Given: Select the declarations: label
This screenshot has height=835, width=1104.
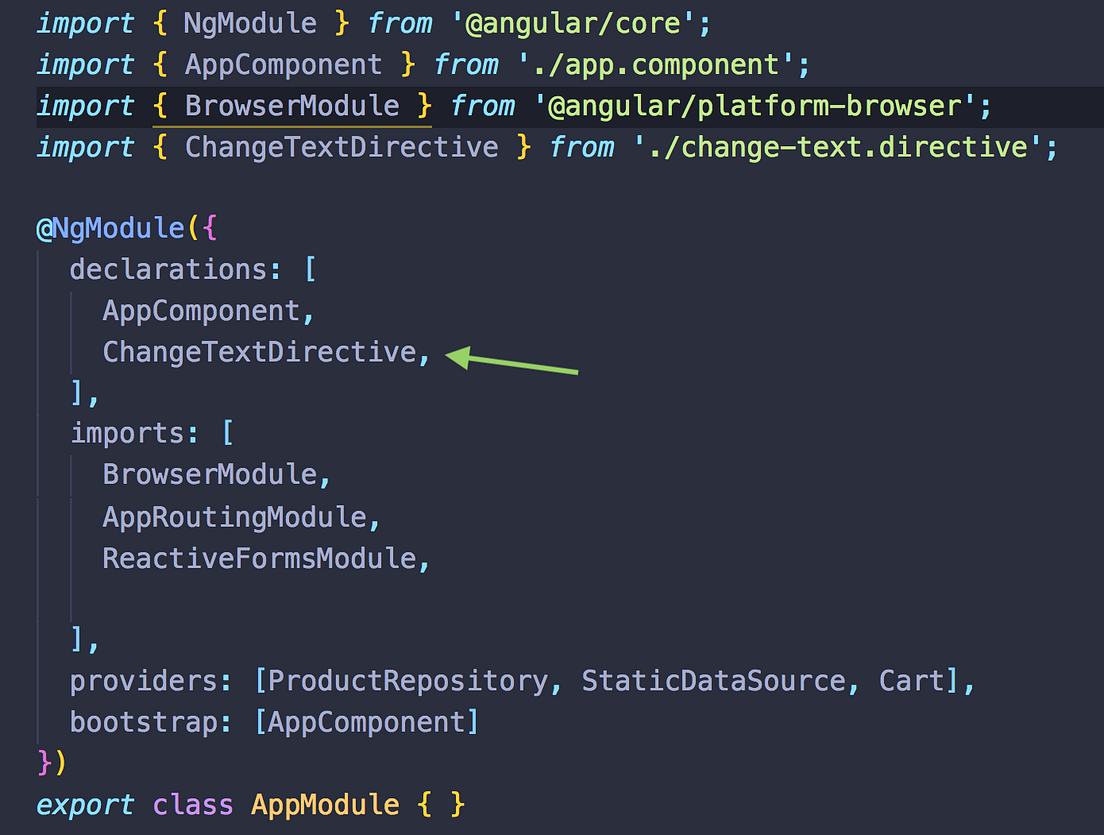Looking at the screenshot, I should [x=173, y=269].
